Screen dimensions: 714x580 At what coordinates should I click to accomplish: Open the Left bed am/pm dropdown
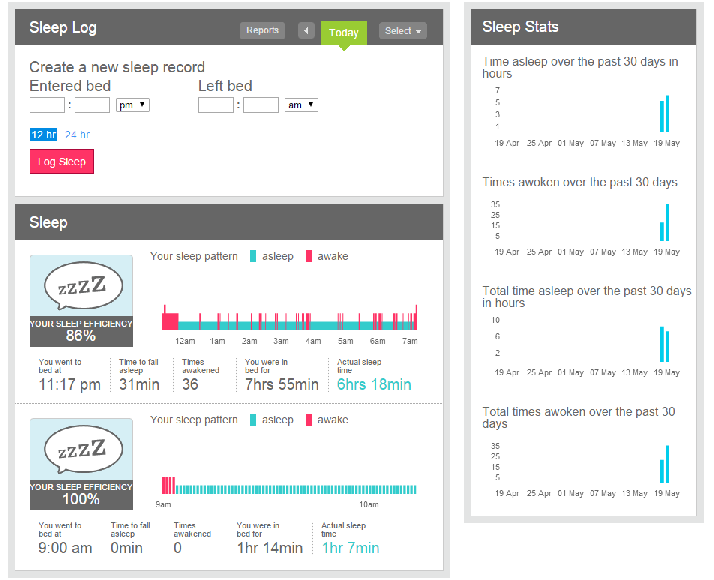click(301, 105)
